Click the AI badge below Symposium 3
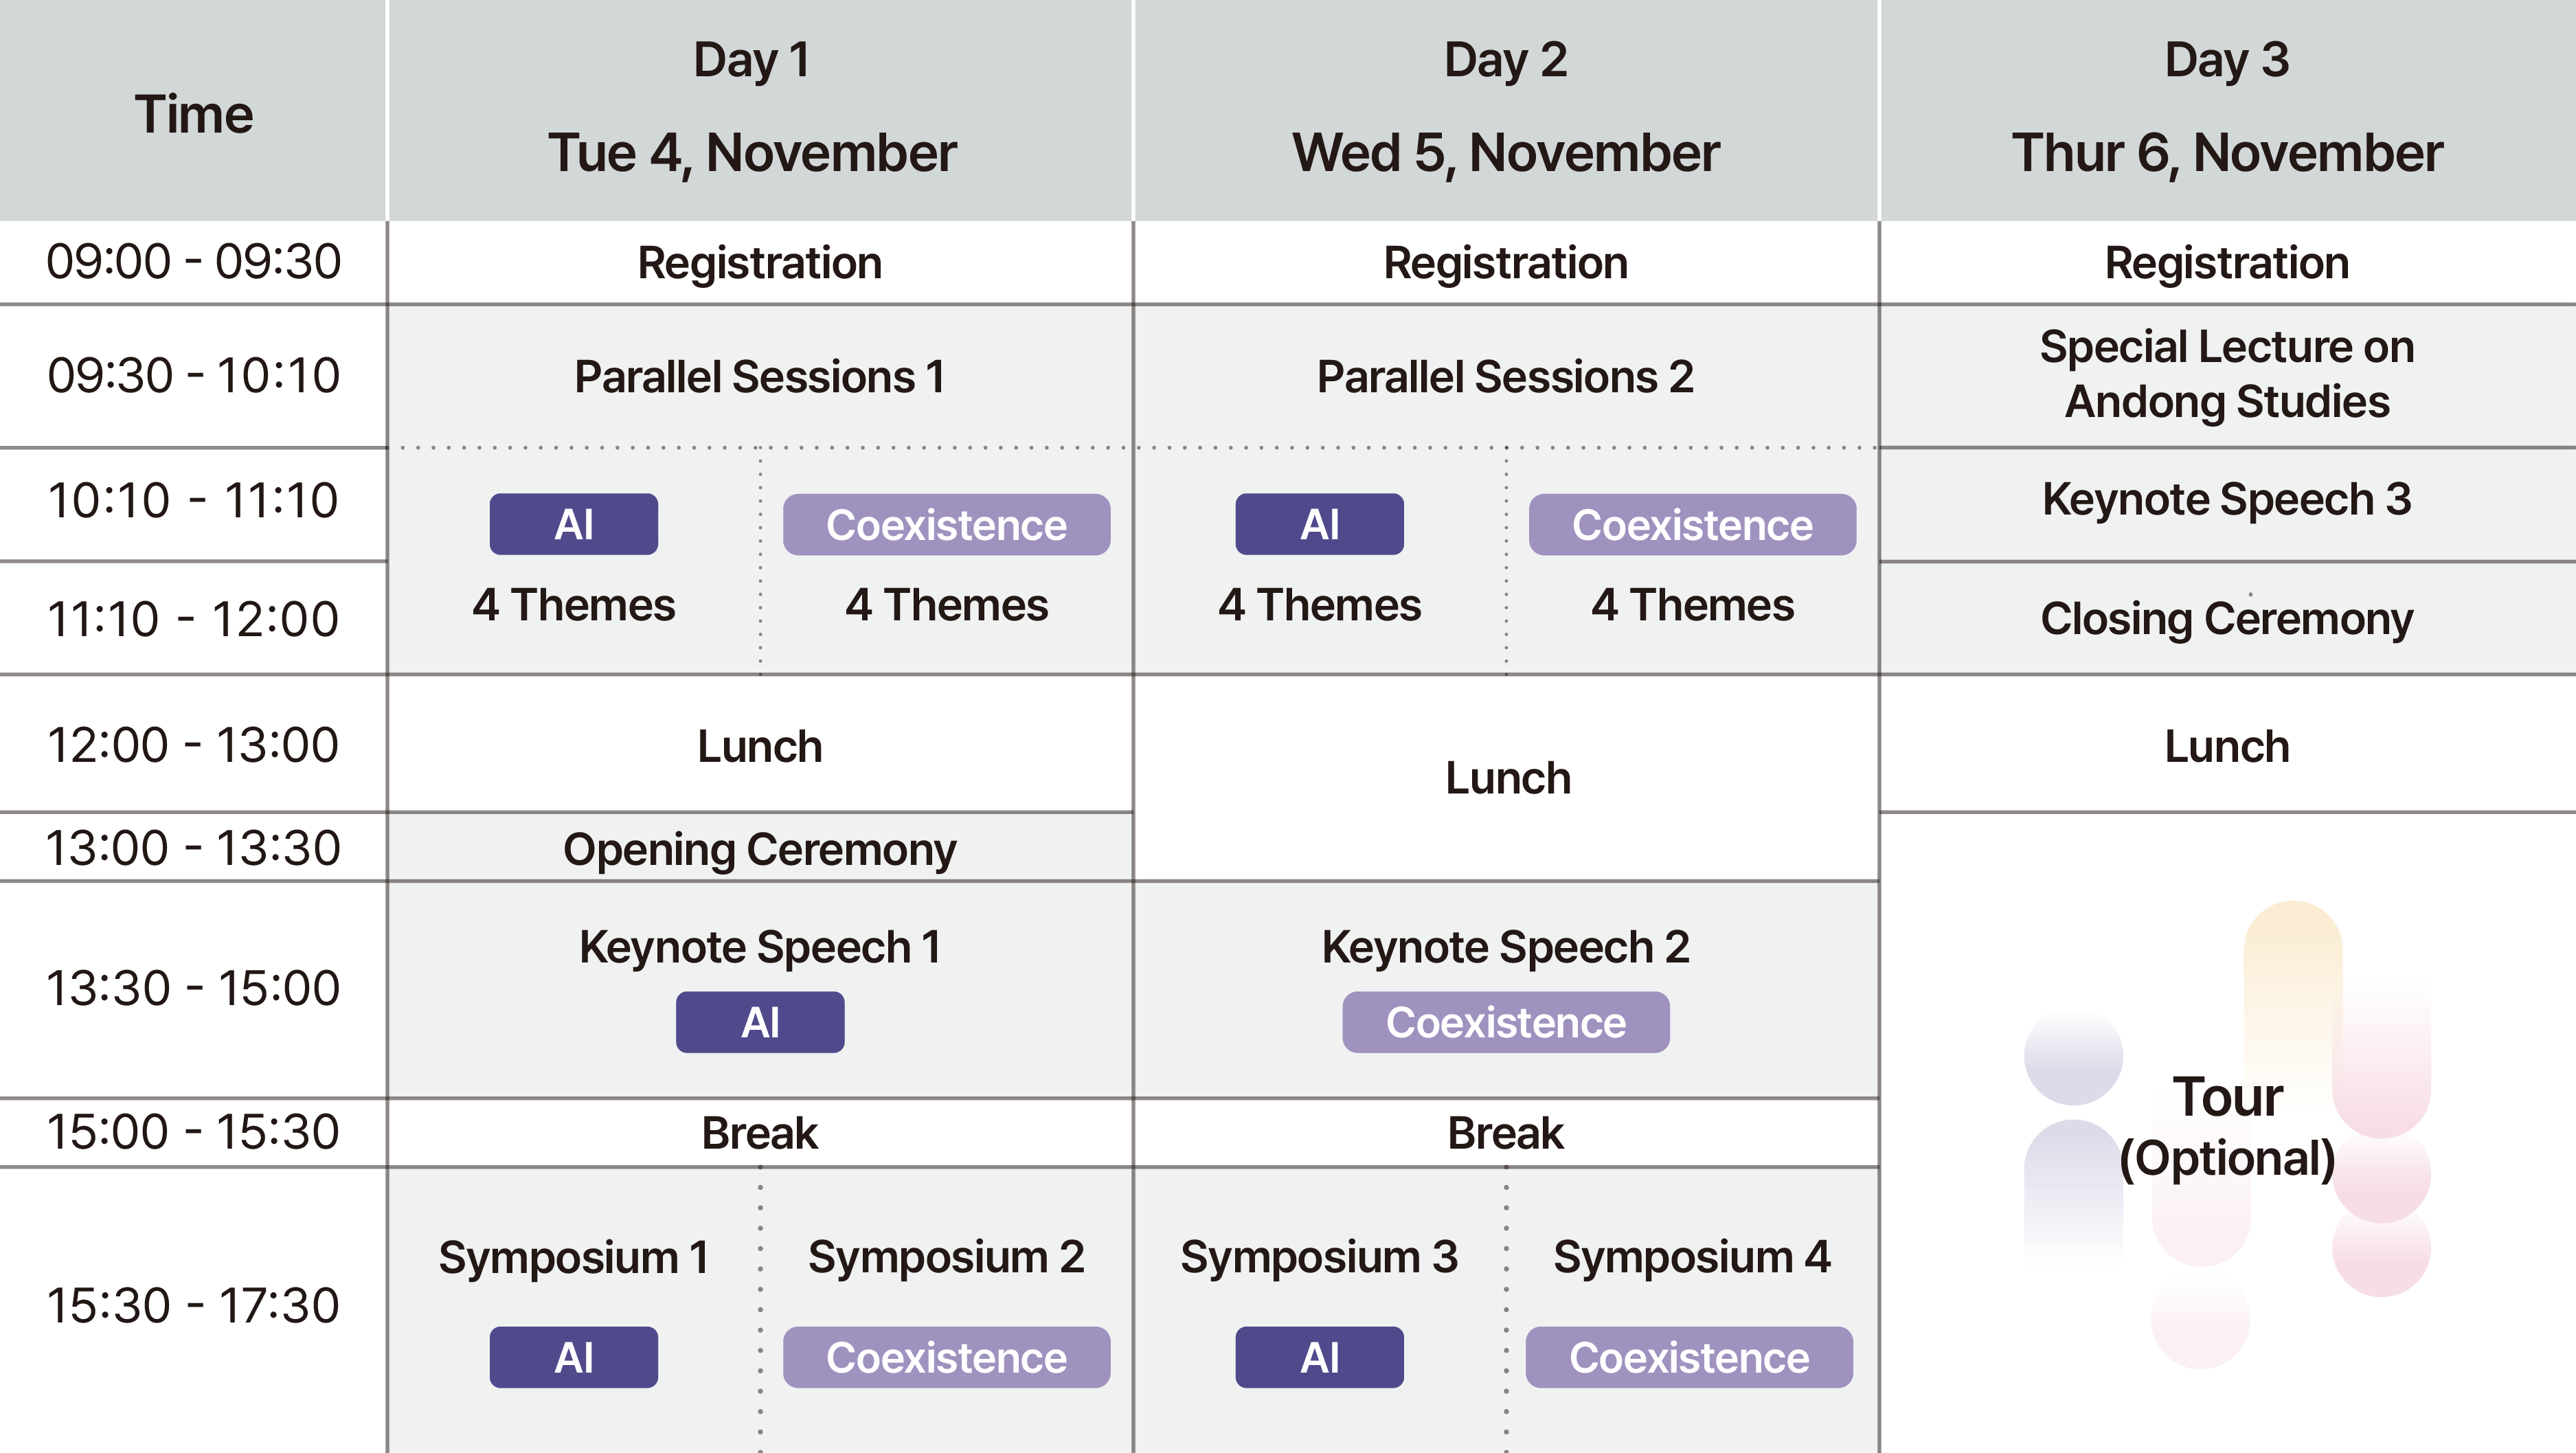Screen dimensions: 2576x1453 (x=1319, y=1357)
